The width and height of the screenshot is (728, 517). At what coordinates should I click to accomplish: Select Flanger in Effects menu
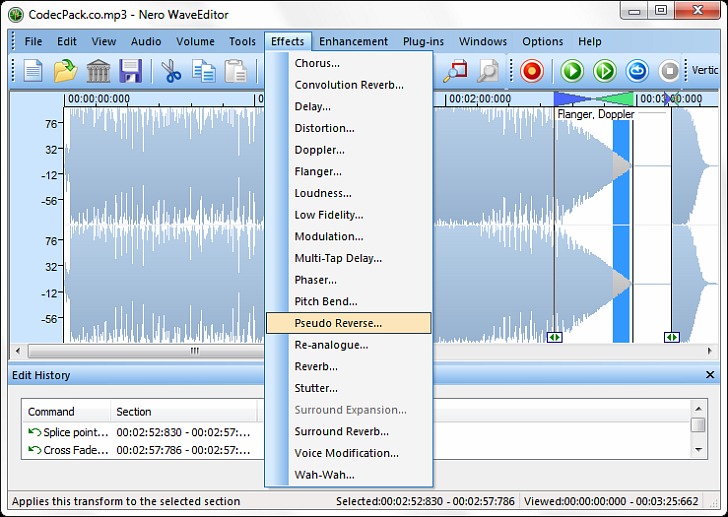click(x=349, y=171)
